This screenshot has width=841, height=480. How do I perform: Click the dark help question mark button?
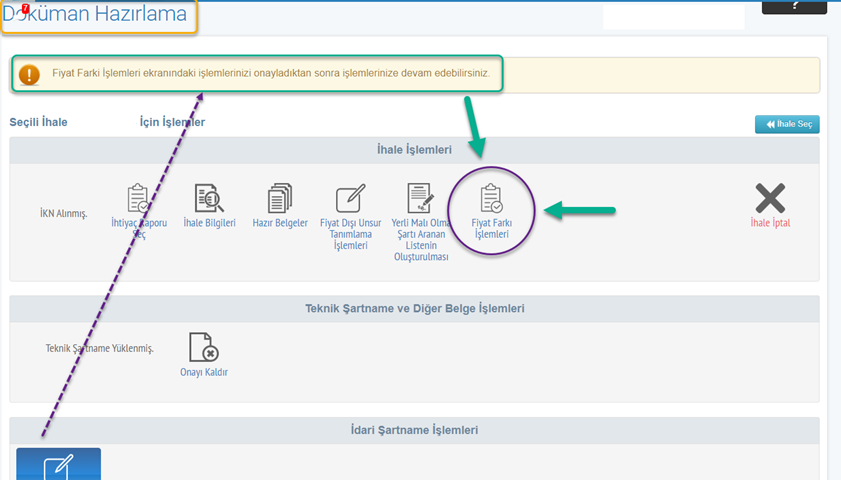(x=794, y=6)
